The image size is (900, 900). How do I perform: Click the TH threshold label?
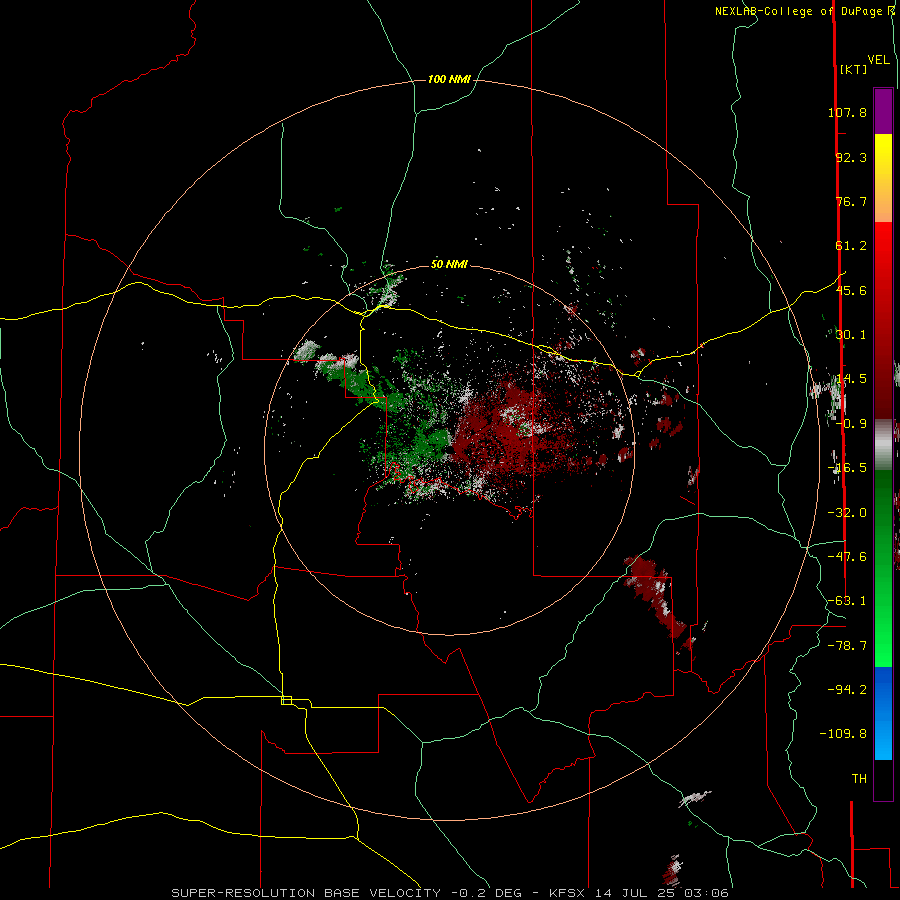(859, 779)
